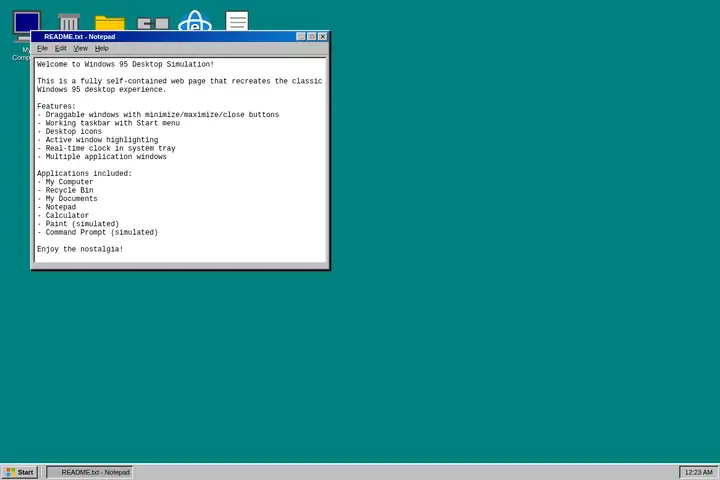Click the '- Command Prompt (simulated)' line
Screen dimensions: 720x480
pos(97,232)
